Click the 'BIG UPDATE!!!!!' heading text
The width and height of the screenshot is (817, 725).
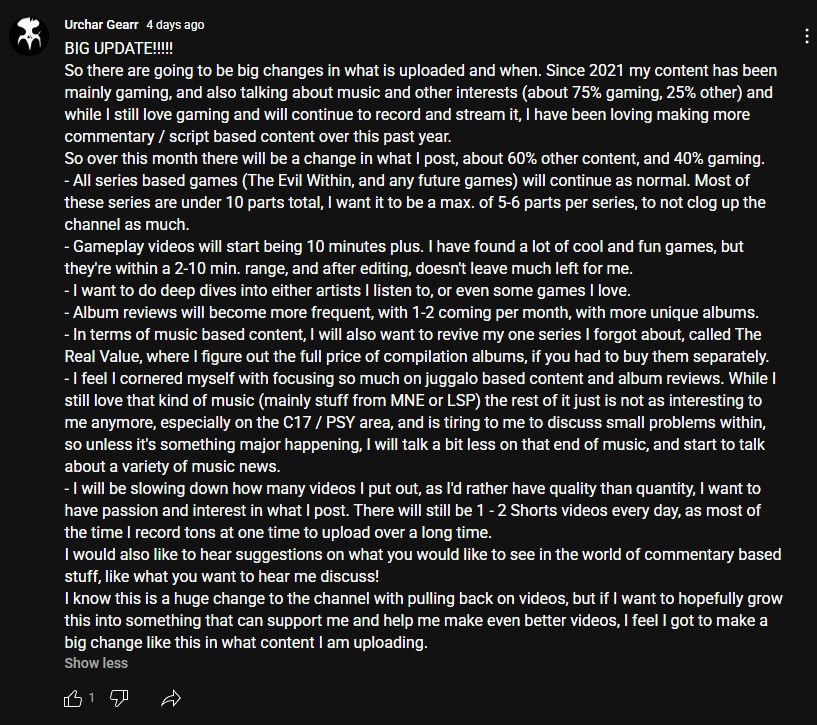click(119, 48)
